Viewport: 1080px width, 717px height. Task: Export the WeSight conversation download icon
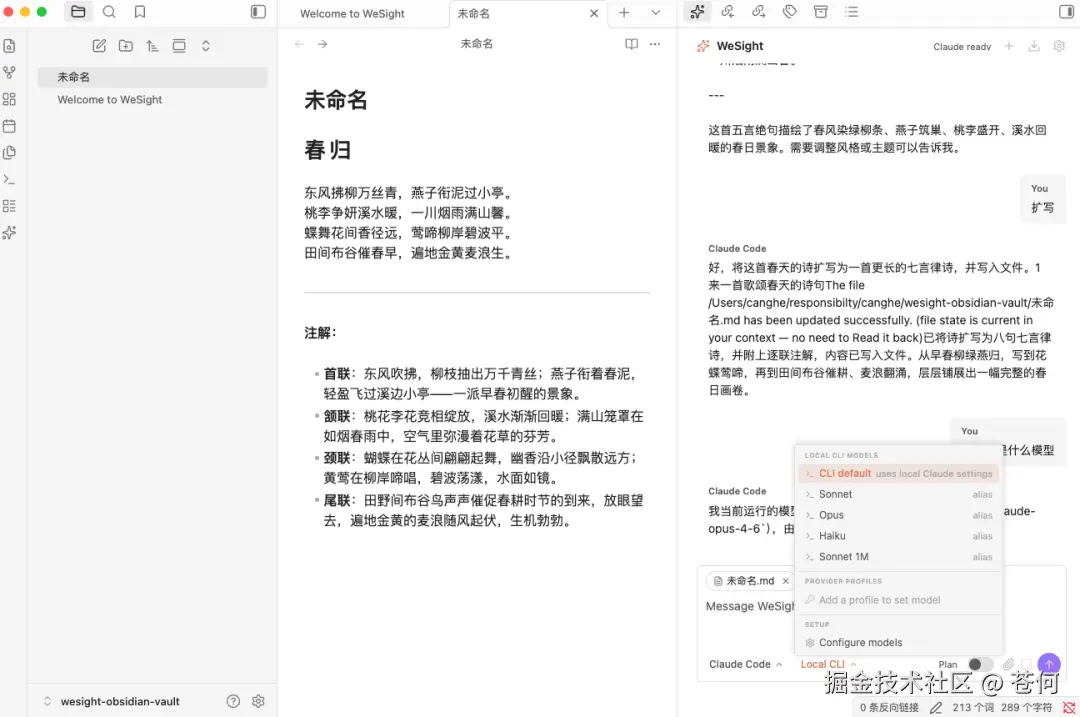pos(1034,46)
